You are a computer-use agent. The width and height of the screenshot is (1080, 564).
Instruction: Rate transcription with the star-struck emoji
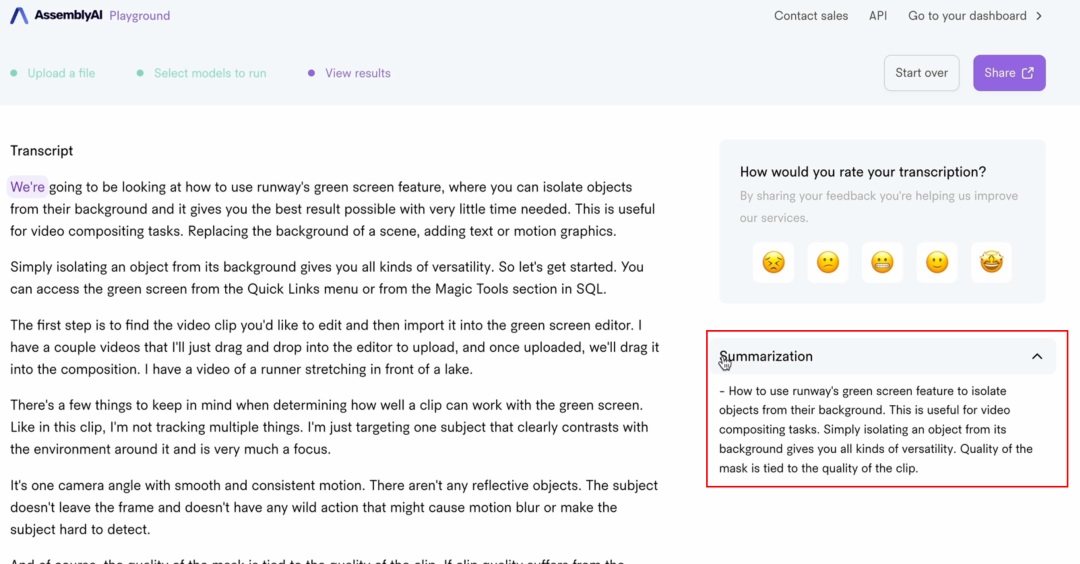pos(991,262)
